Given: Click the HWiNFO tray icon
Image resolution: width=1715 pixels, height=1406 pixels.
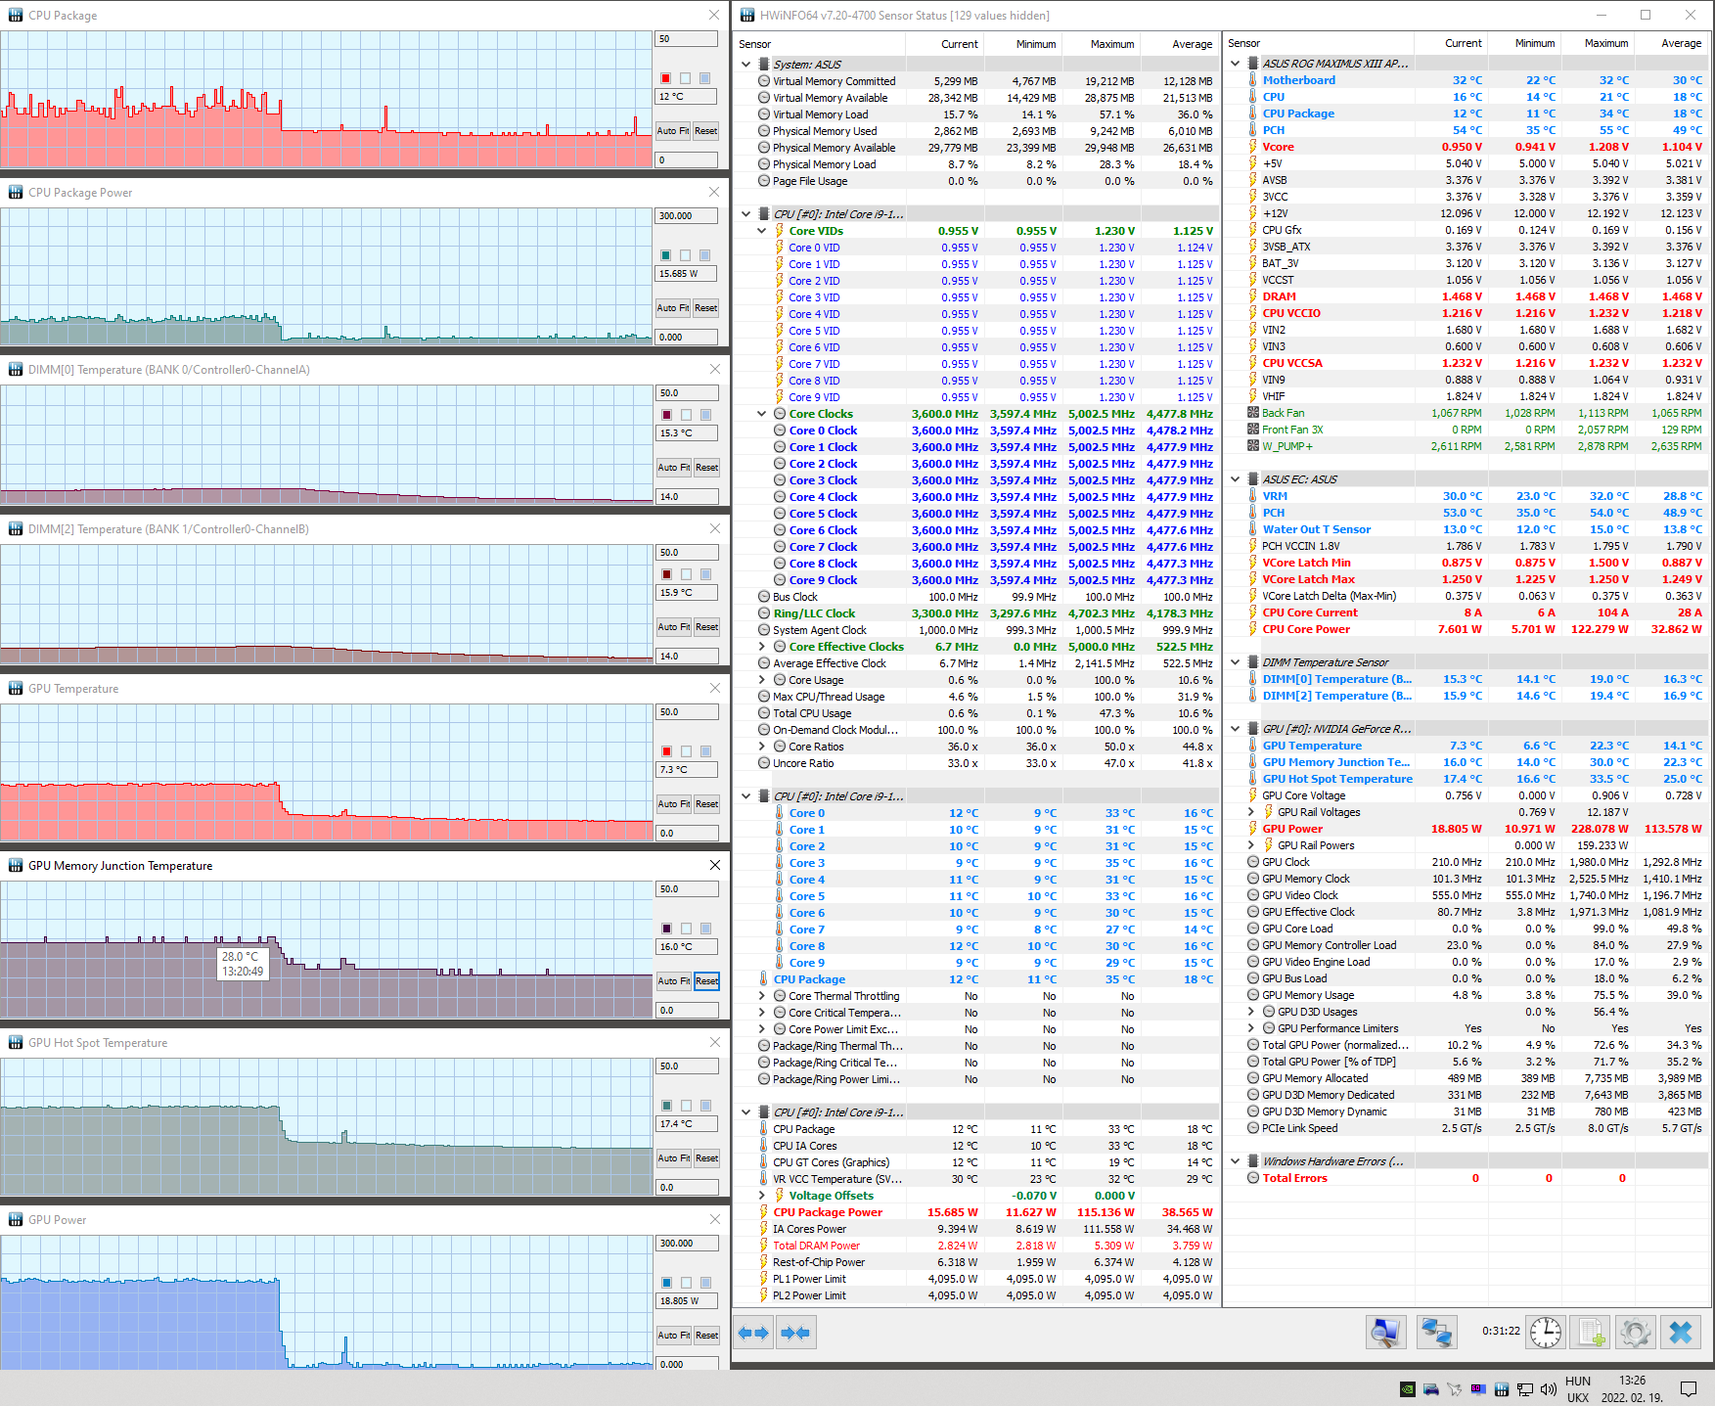Looking at the screenshot, I should click(x=1501, y=1389).
